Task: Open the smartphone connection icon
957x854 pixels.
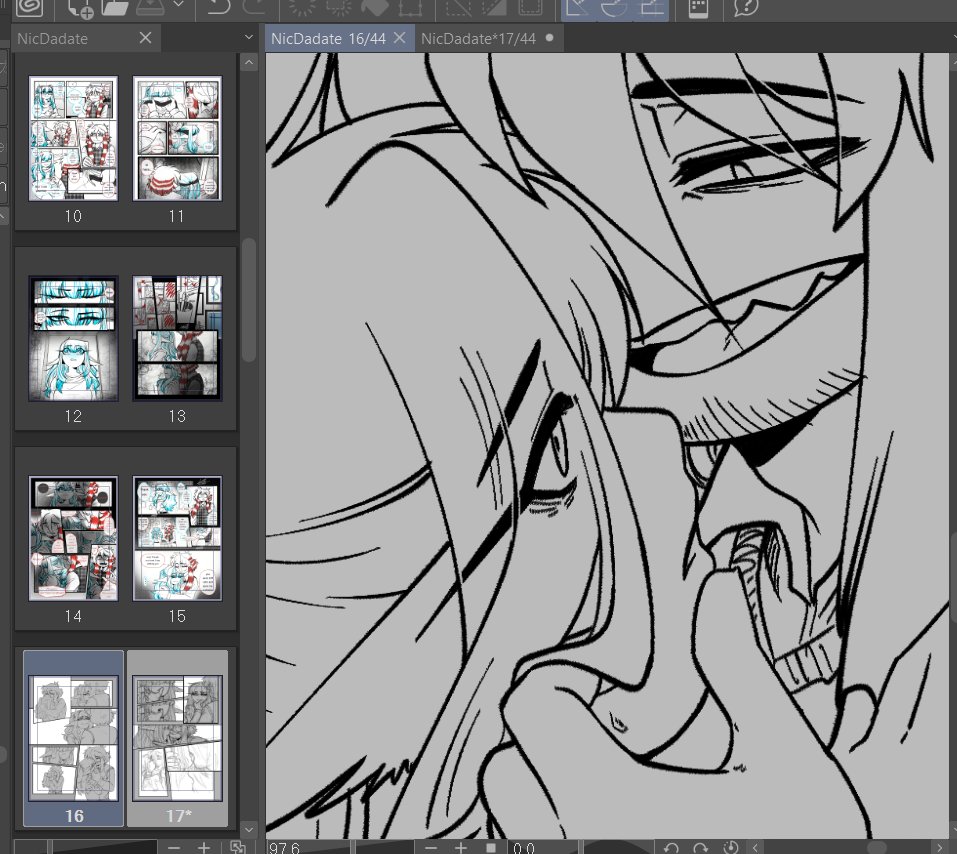Action: [x=698, y=8]
